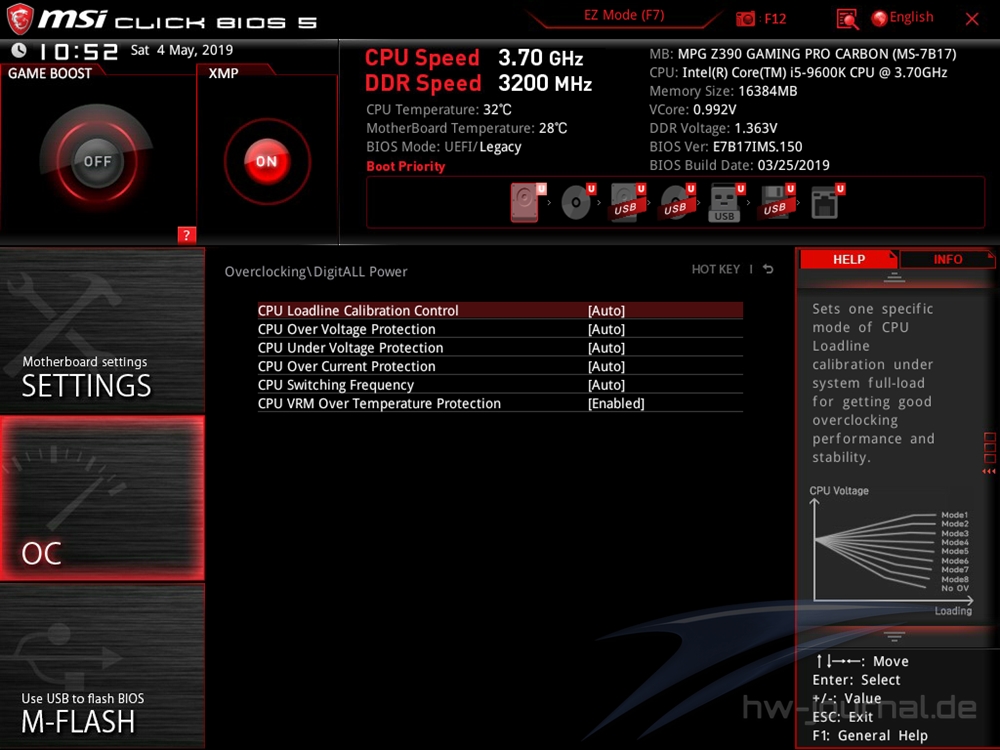Select CPU Over Current Protection row
The width and height of the screenshot is (1000, 750).
click(500, 366)
